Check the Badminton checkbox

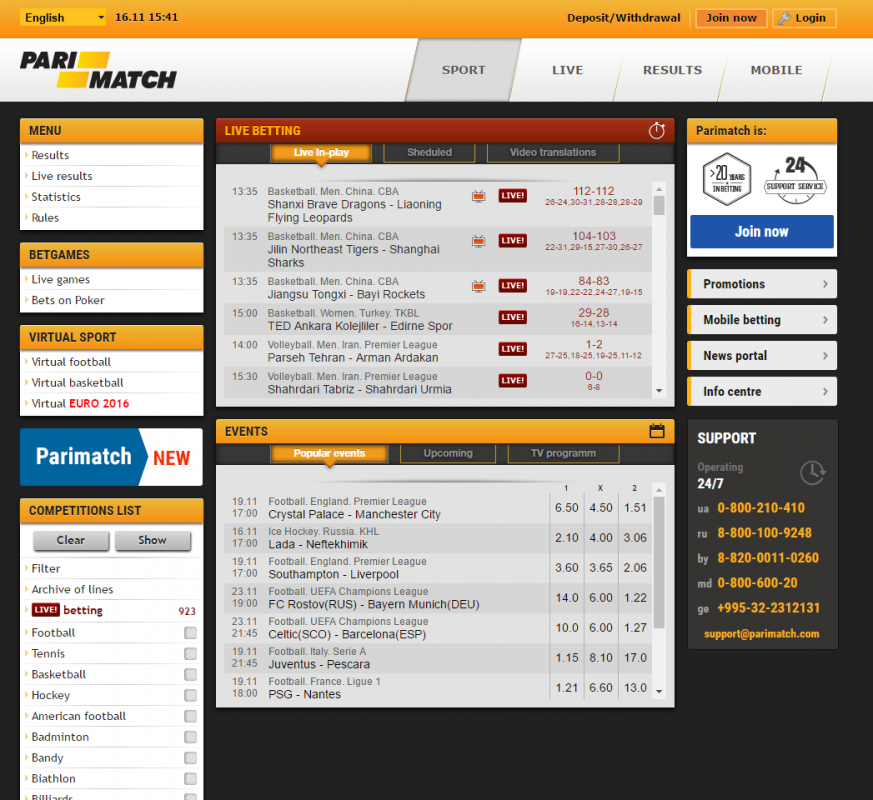tap(190, 737)
